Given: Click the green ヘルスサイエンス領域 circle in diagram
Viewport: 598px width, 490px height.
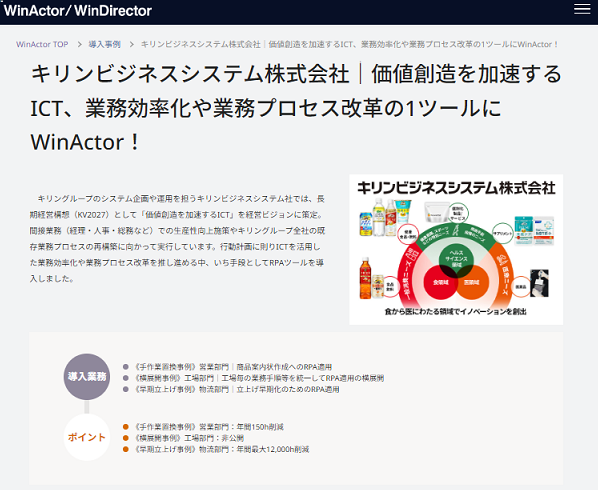Looking at the screenshot, I should pos(456,259).
